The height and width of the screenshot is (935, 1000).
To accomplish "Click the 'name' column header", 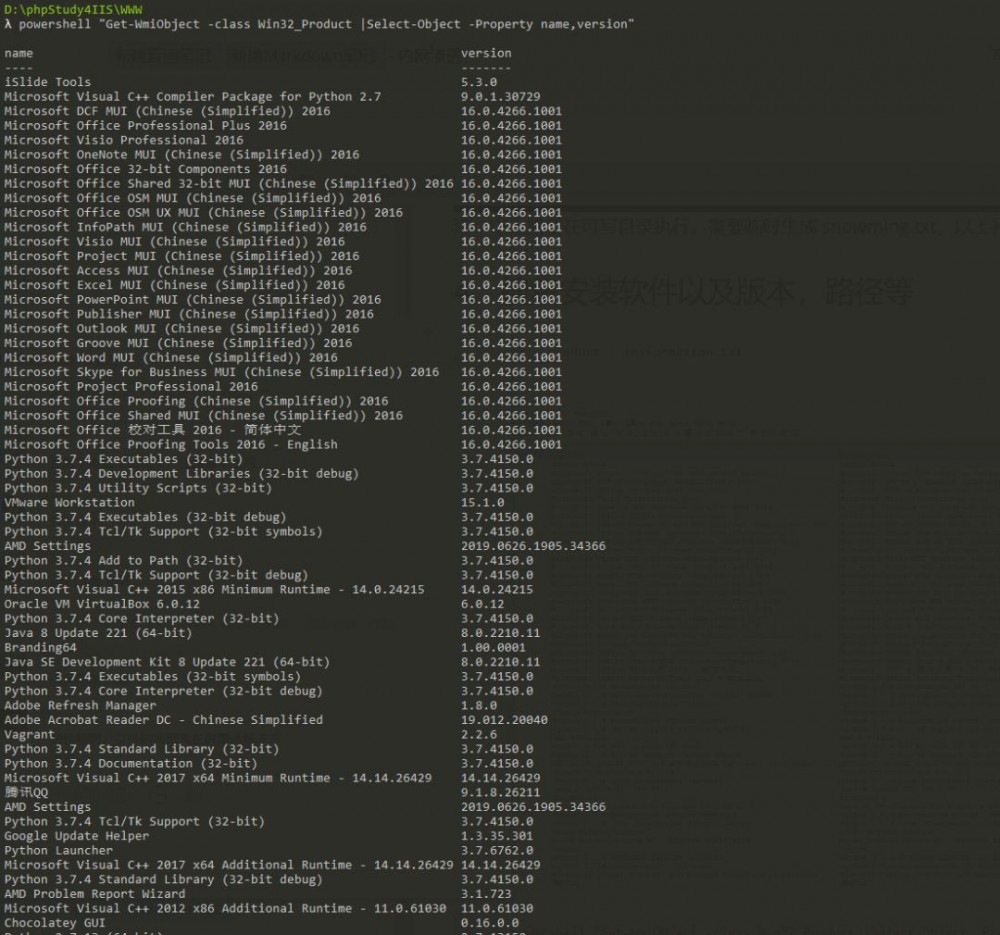I will pyautogui.click(x=18, y=53).
